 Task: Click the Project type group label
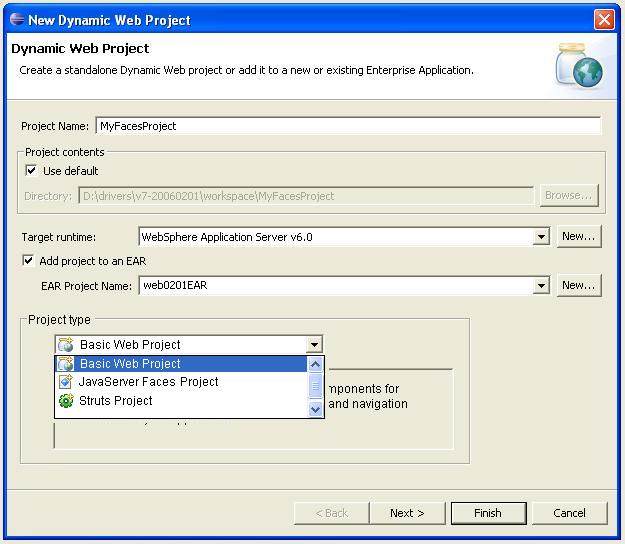click(x=59, y=320)
